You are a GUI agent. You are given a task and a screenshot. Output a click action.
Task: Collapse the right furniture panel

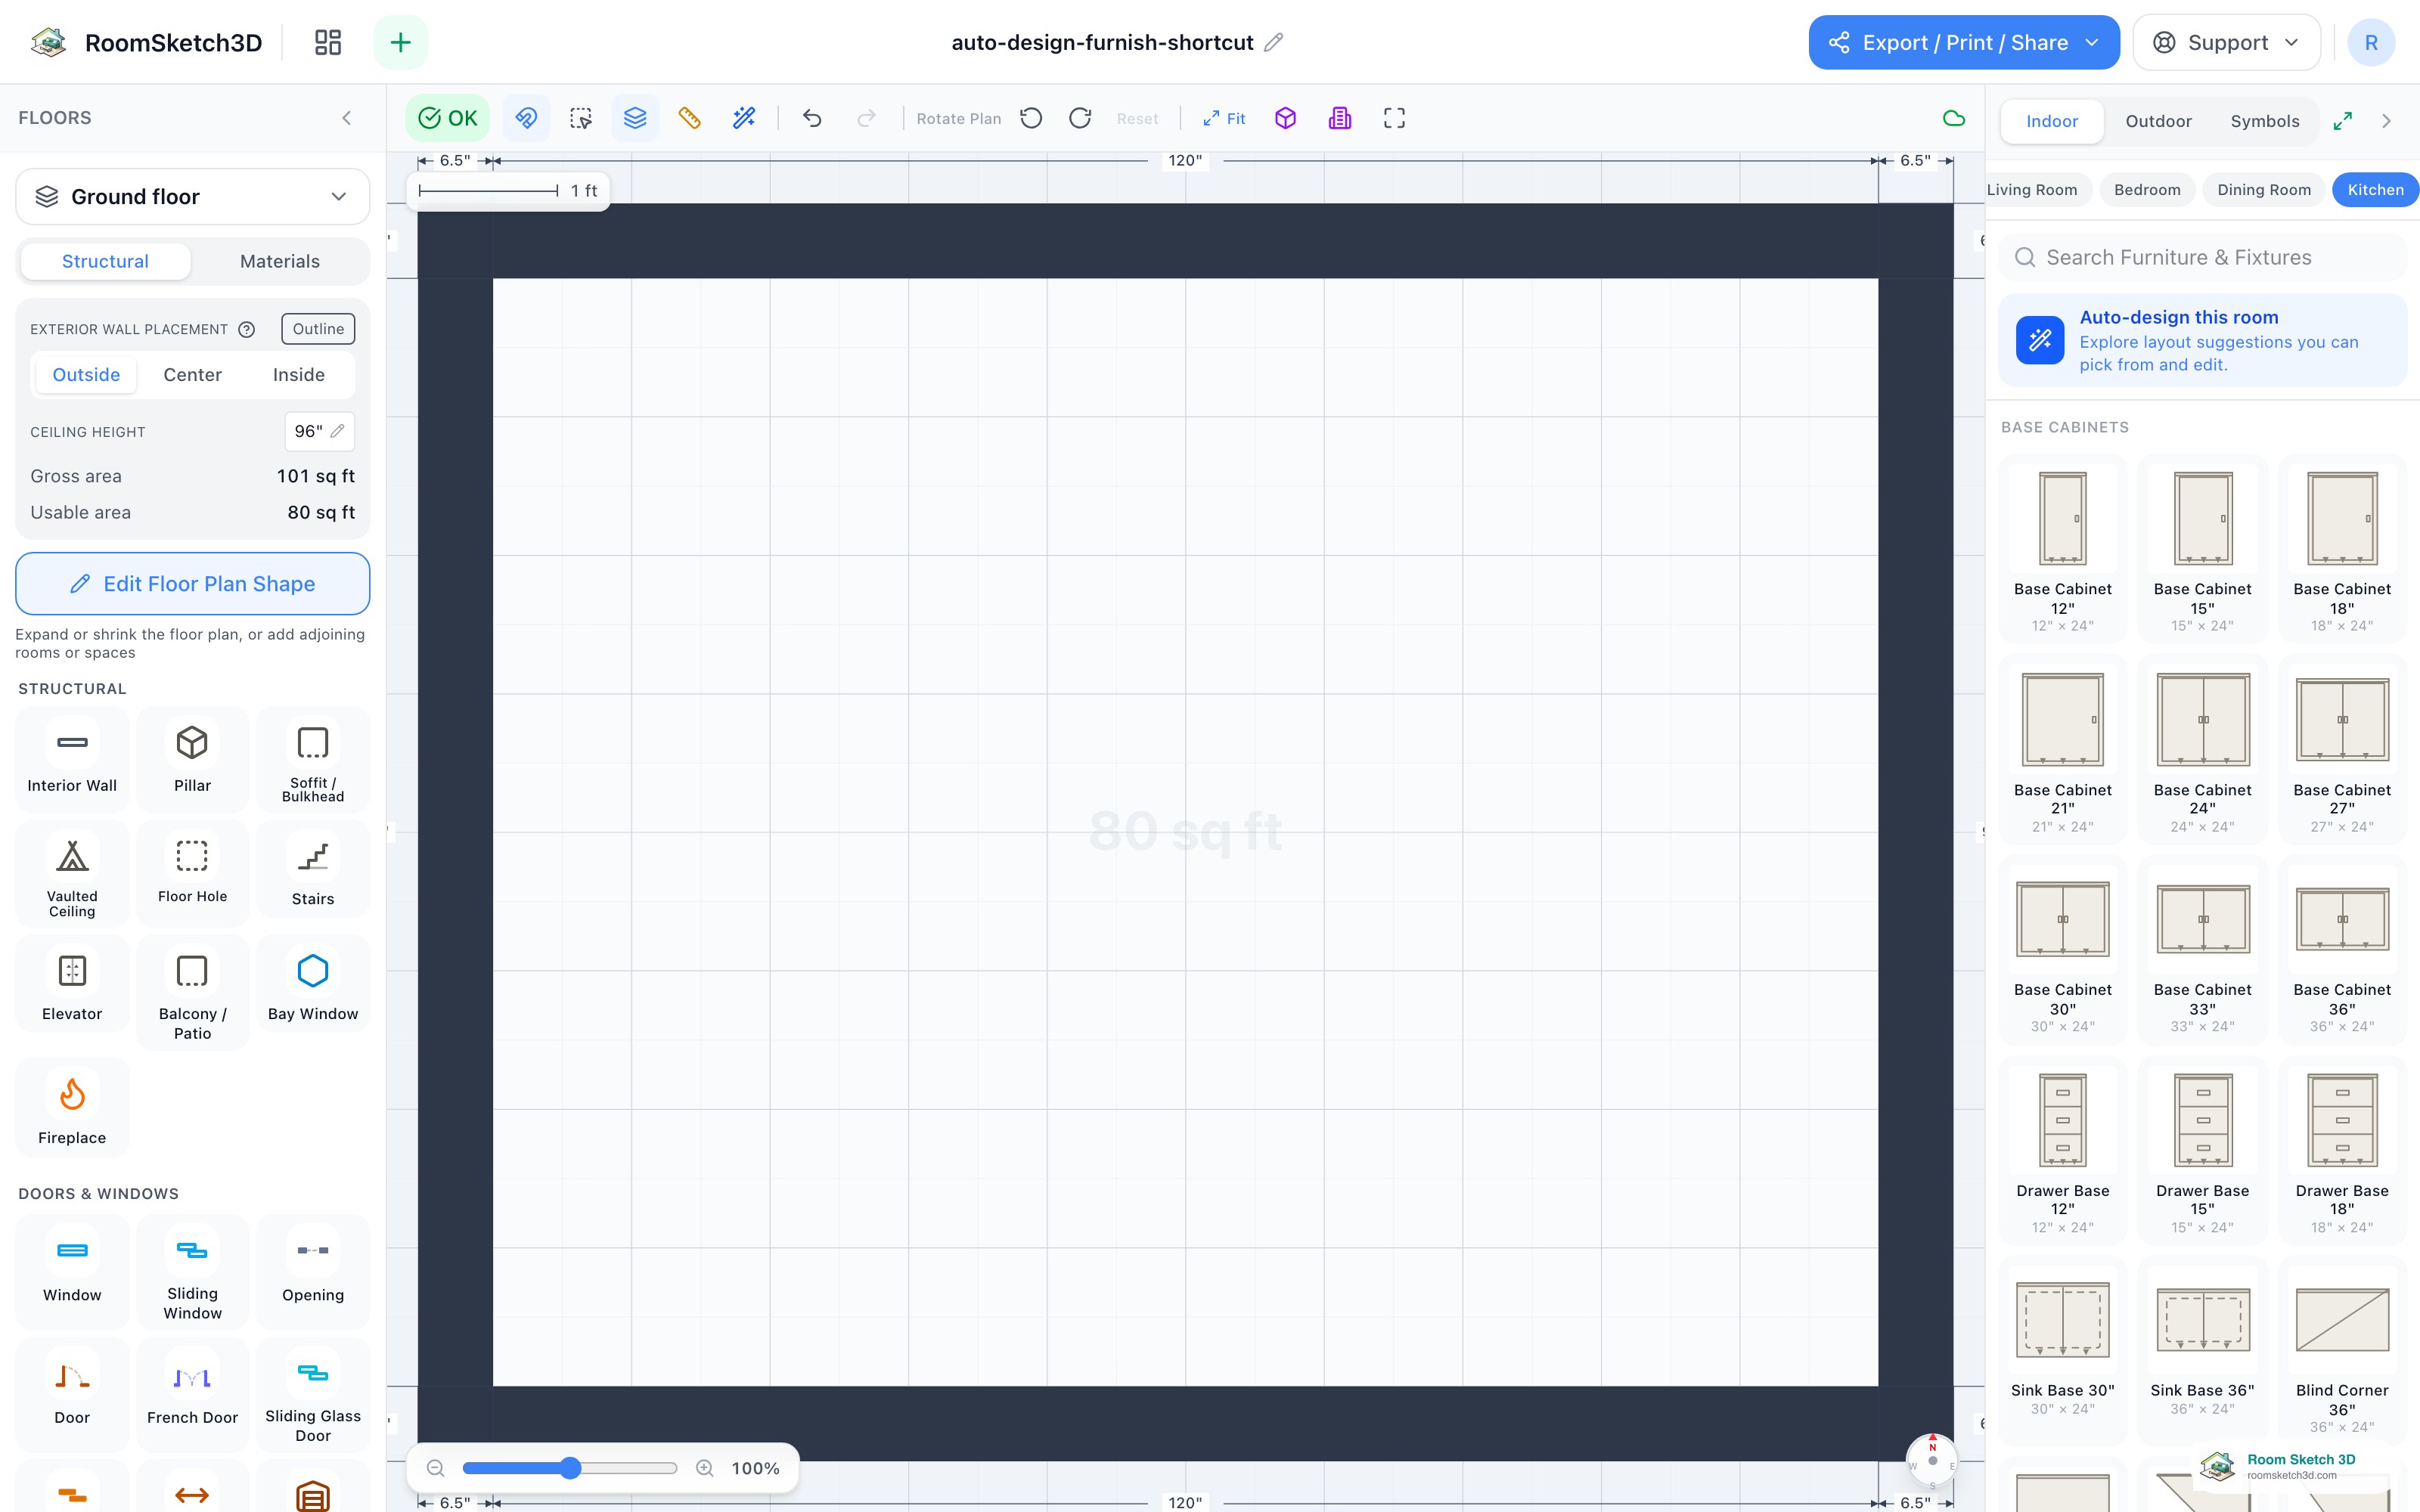click(2387, 121)
